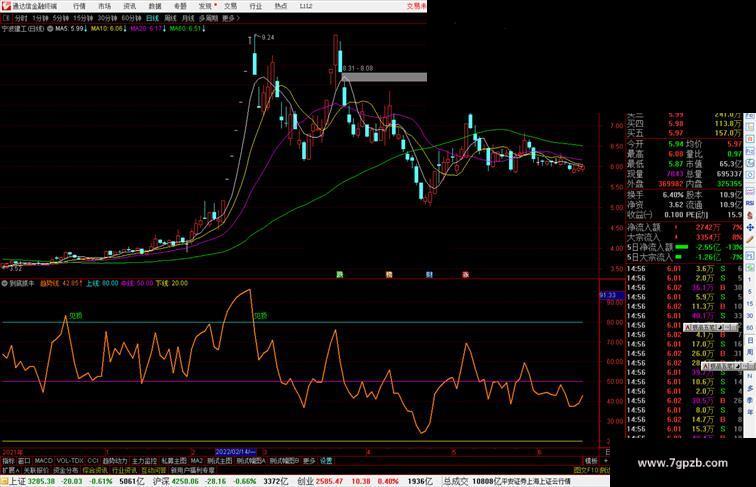Open the 互动问答 tab
The image size is (756, 487).
[x=154, y=470]
